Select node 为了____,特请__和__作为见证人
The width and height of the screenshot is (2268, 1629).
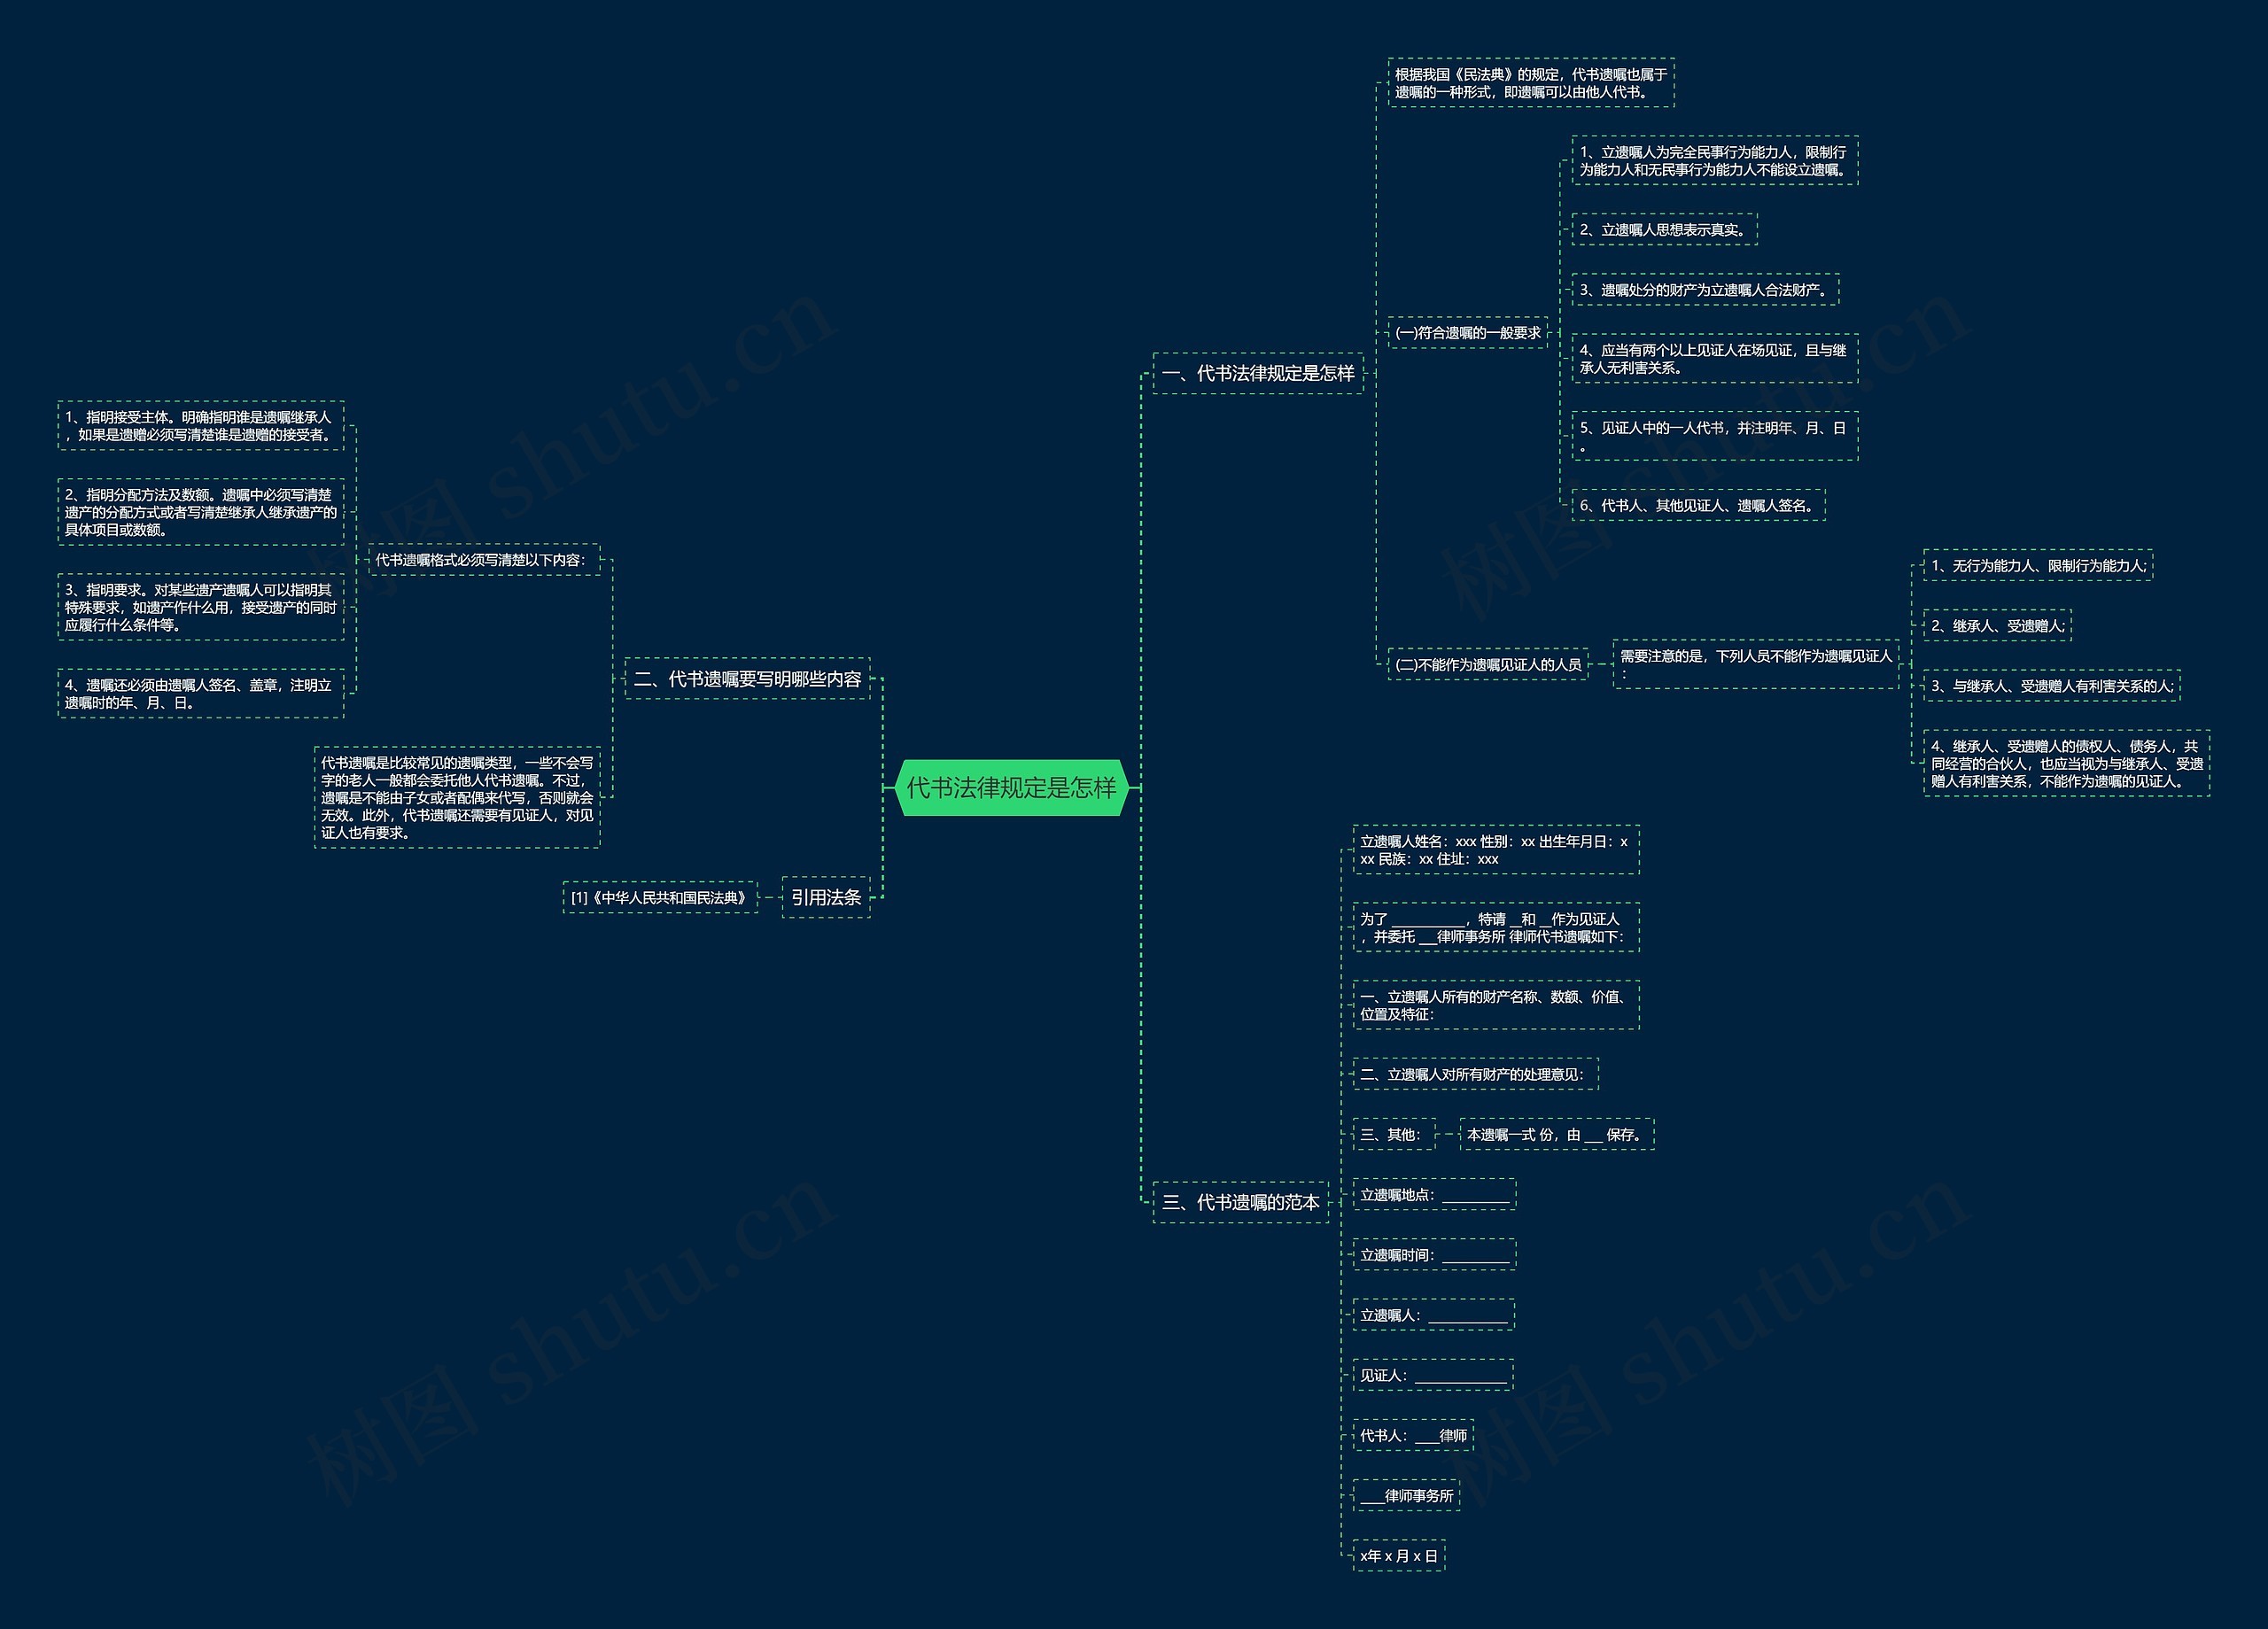click(1496, 928)
